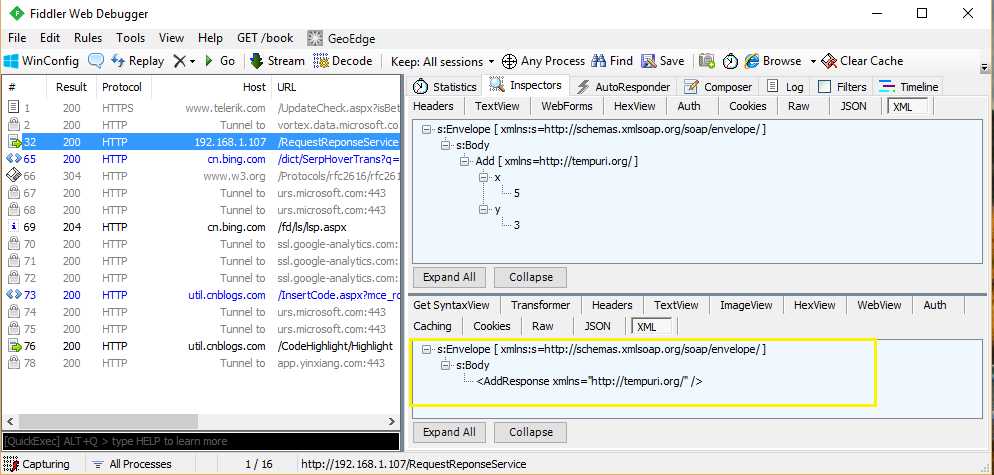Select session 1 www.telerik.com
Viewport: 994px width, 475px height.
[202, 108]
